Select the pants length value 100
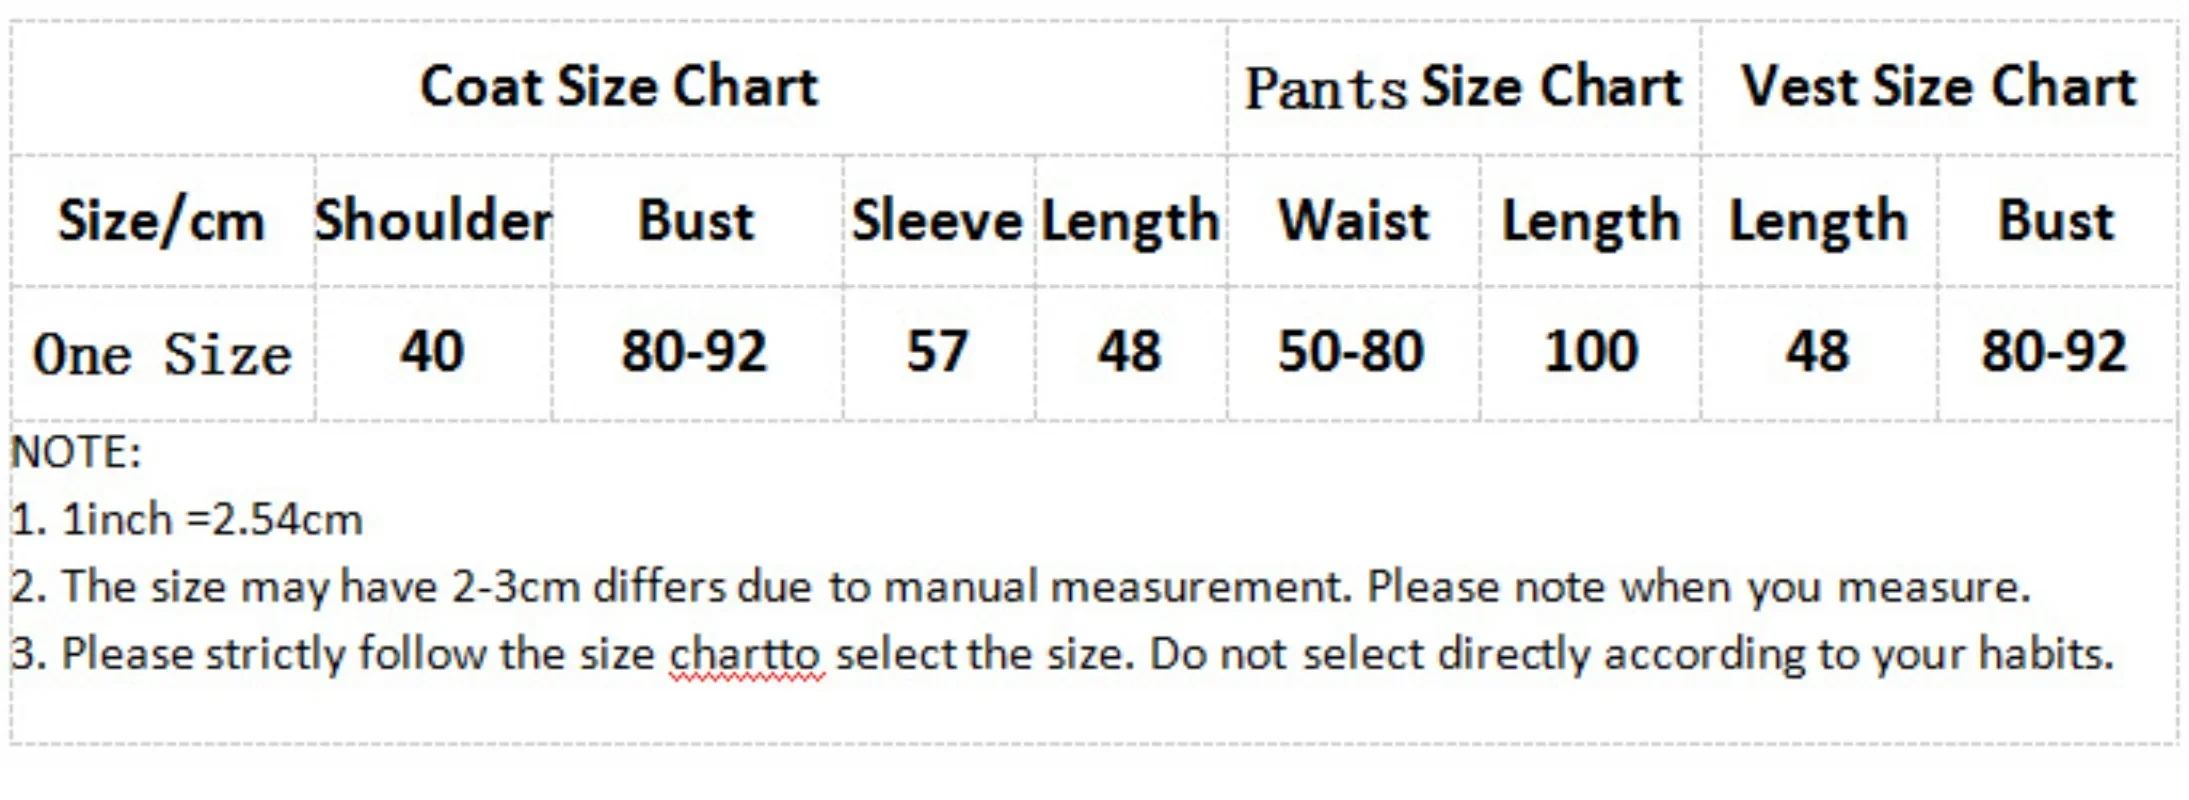The height and width of the screenshot is (800, 2189). 1590,352
